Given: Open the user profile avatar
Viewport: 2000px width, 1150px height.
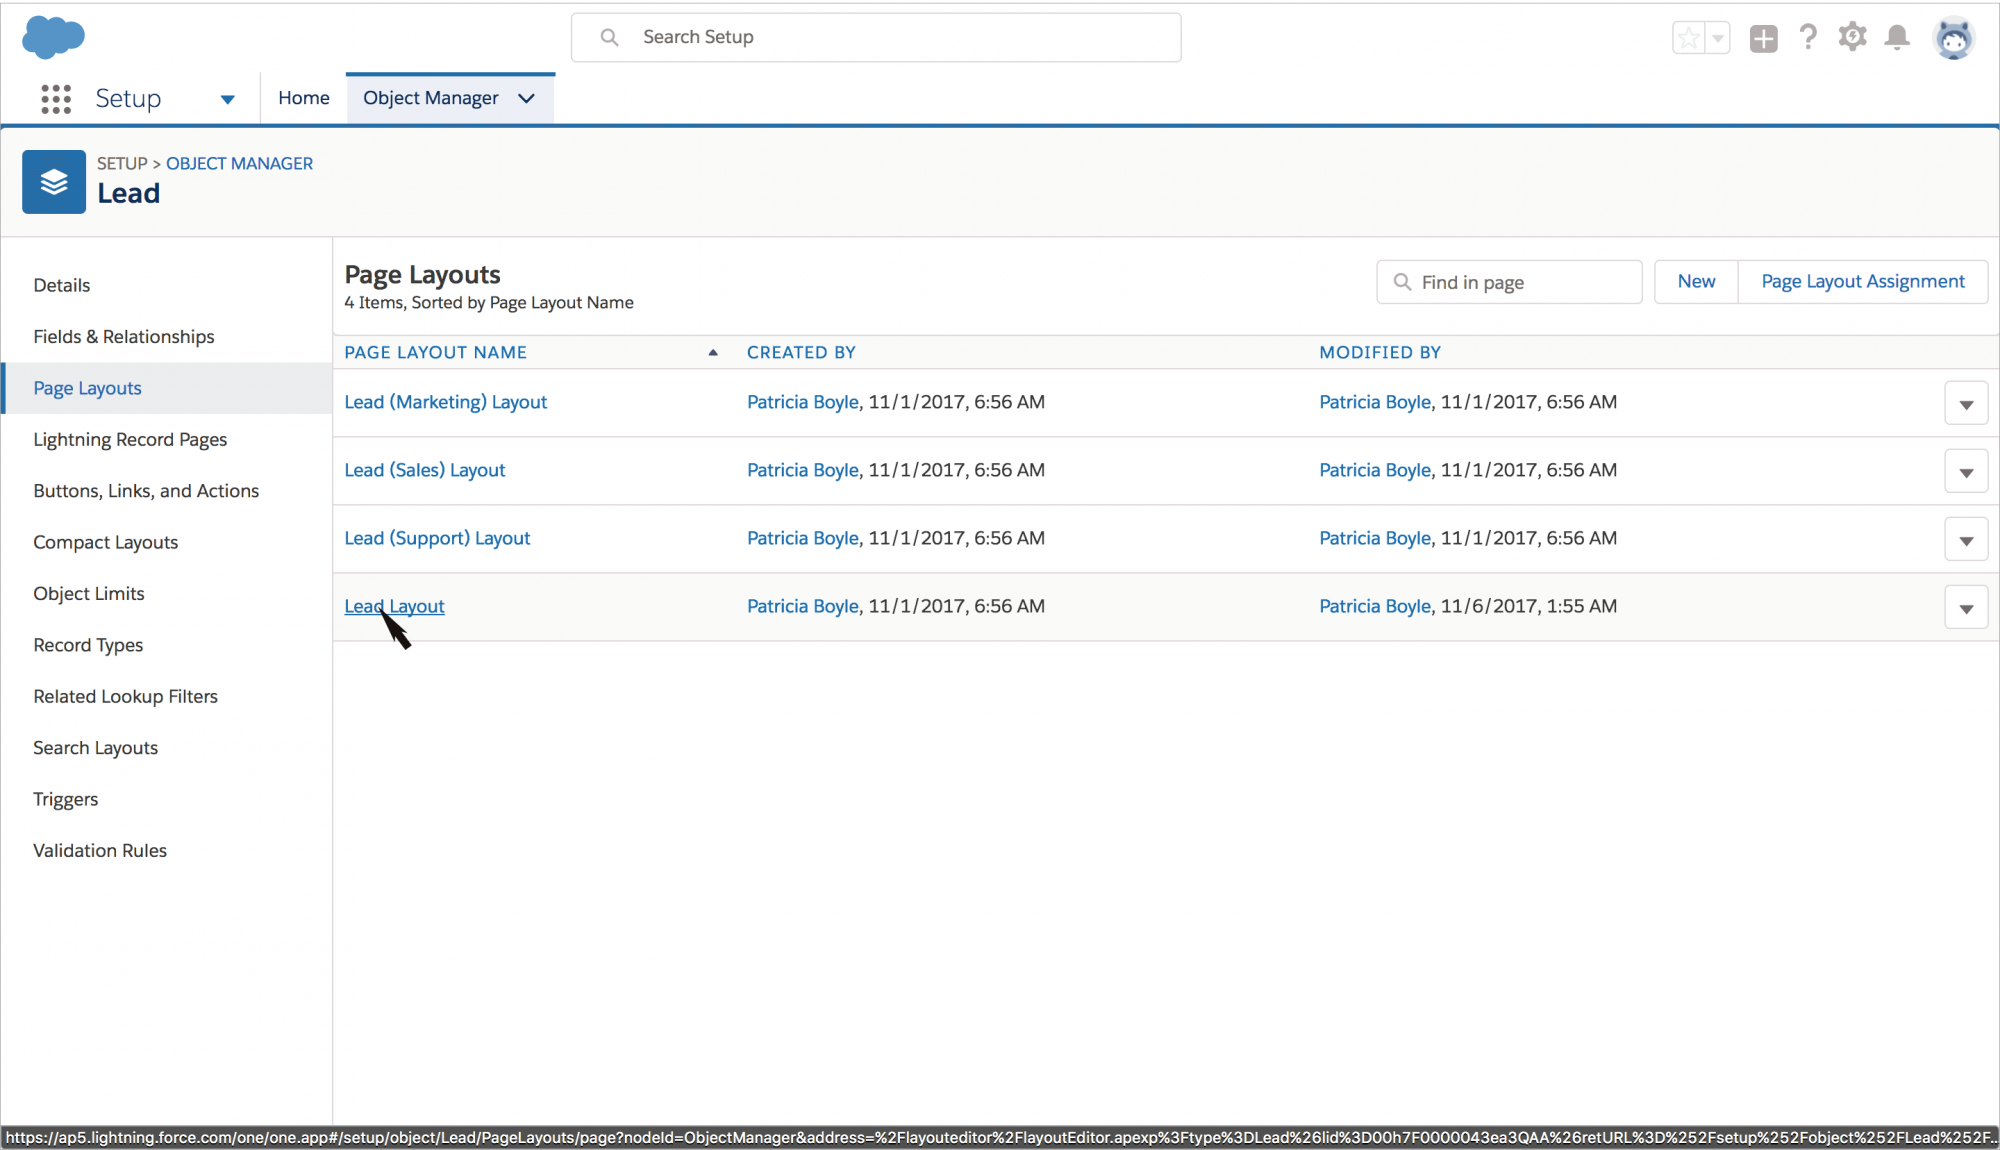Looking at the screenshot, I should coord(1953,39).
